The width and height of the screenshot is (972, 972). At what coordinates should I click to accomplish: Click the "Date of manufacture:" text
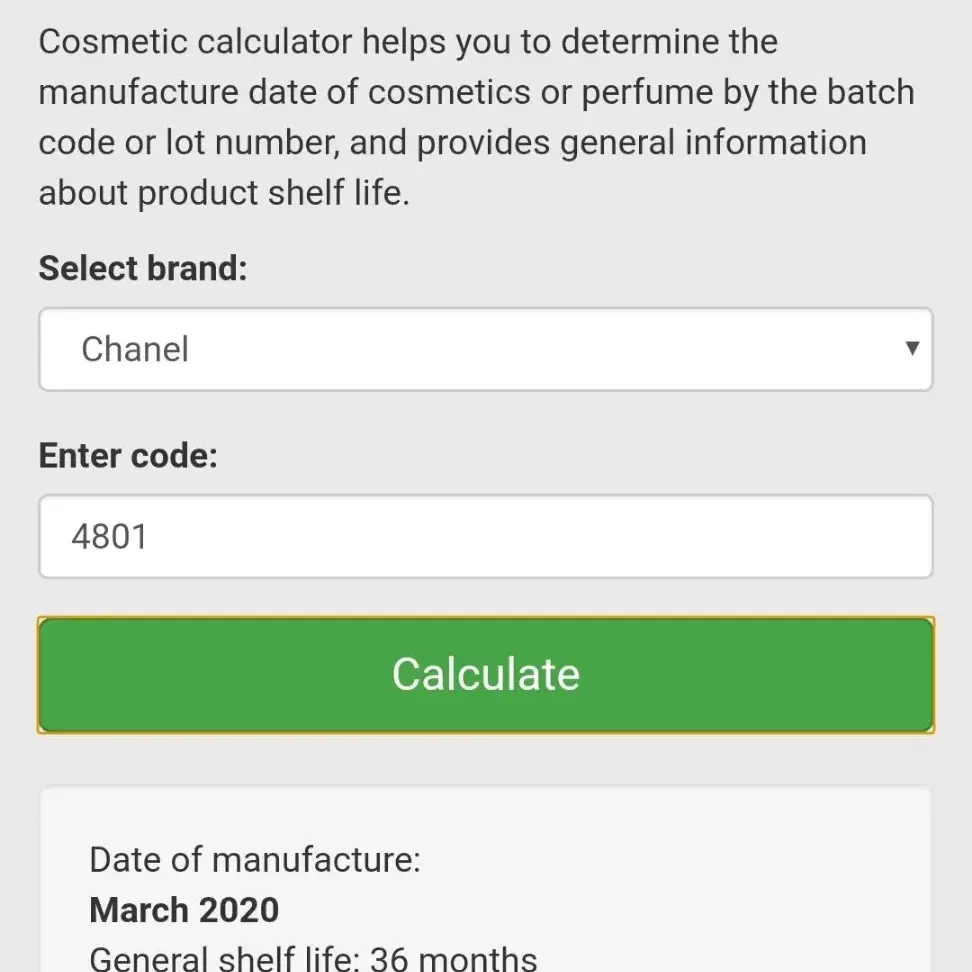pos(255,859)
